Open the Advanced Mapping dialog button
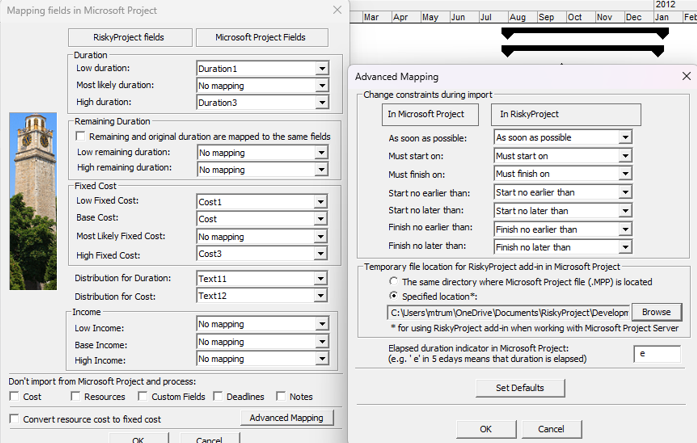 287,418
